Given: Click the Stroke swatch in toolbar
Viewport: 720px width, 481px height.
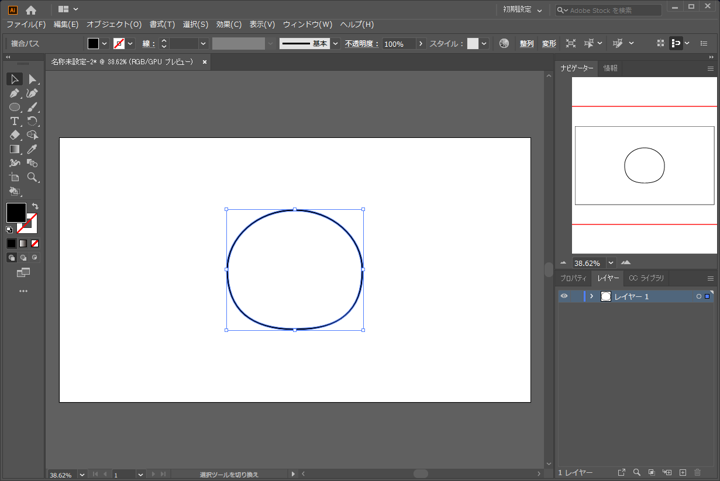Looking at the screenshot, I should point(30,227).
